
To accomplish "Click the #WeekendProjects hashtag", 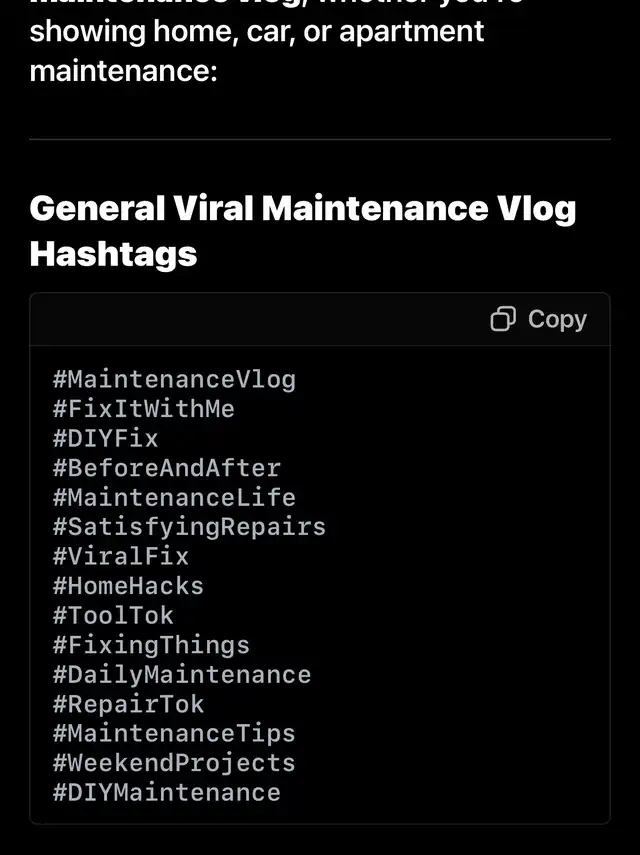I will point(174,763).
